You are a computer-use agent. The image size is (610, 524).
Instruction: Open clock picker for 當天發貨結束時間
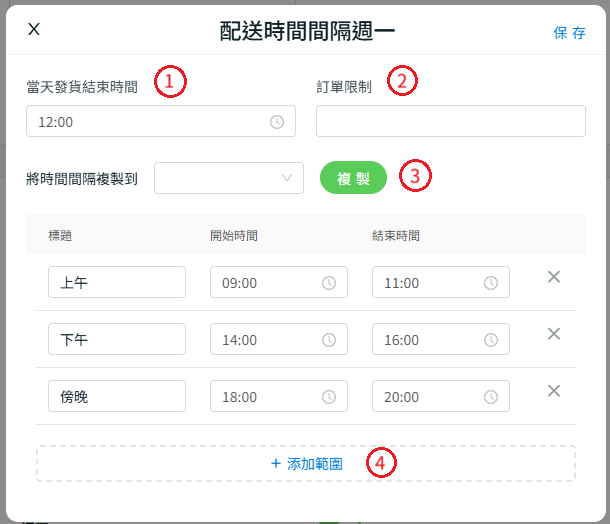click(x=277, y=122)
